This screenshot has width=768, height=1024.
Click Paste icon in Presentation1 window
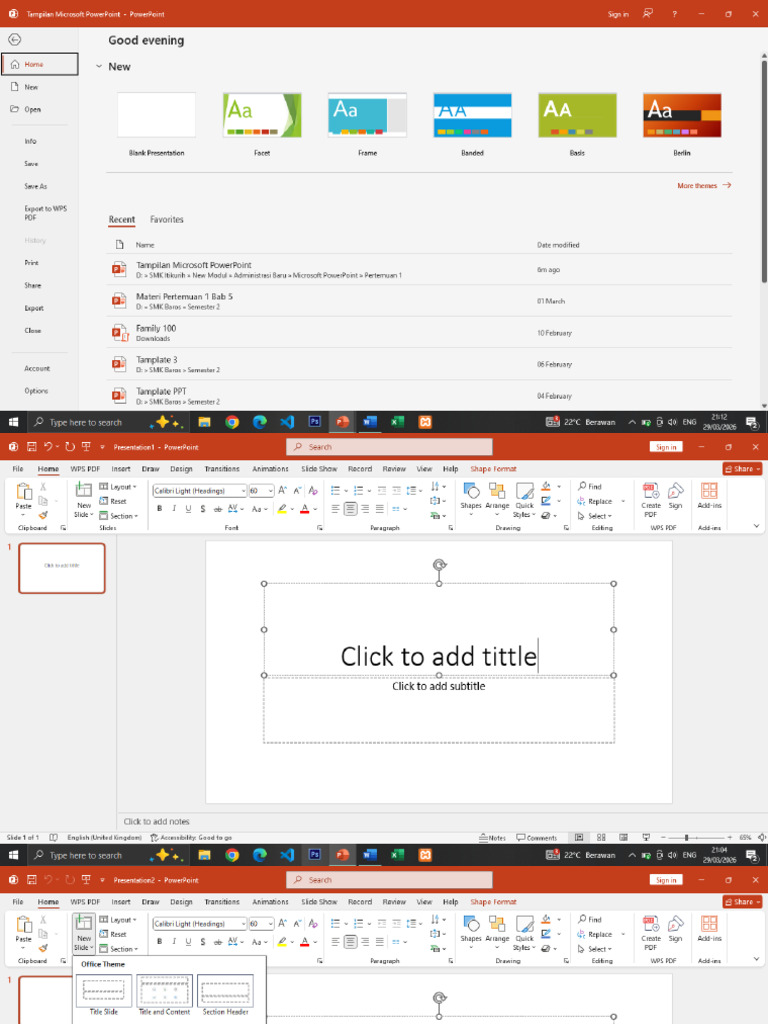coord(24,491)
